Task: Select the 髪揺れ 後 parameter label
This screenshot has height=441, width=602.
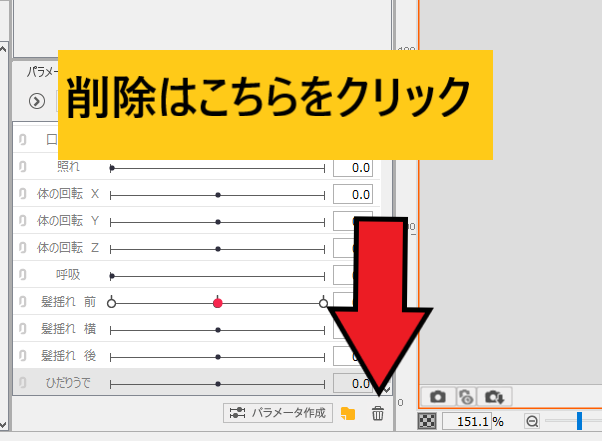Action: tap(68, 356)
